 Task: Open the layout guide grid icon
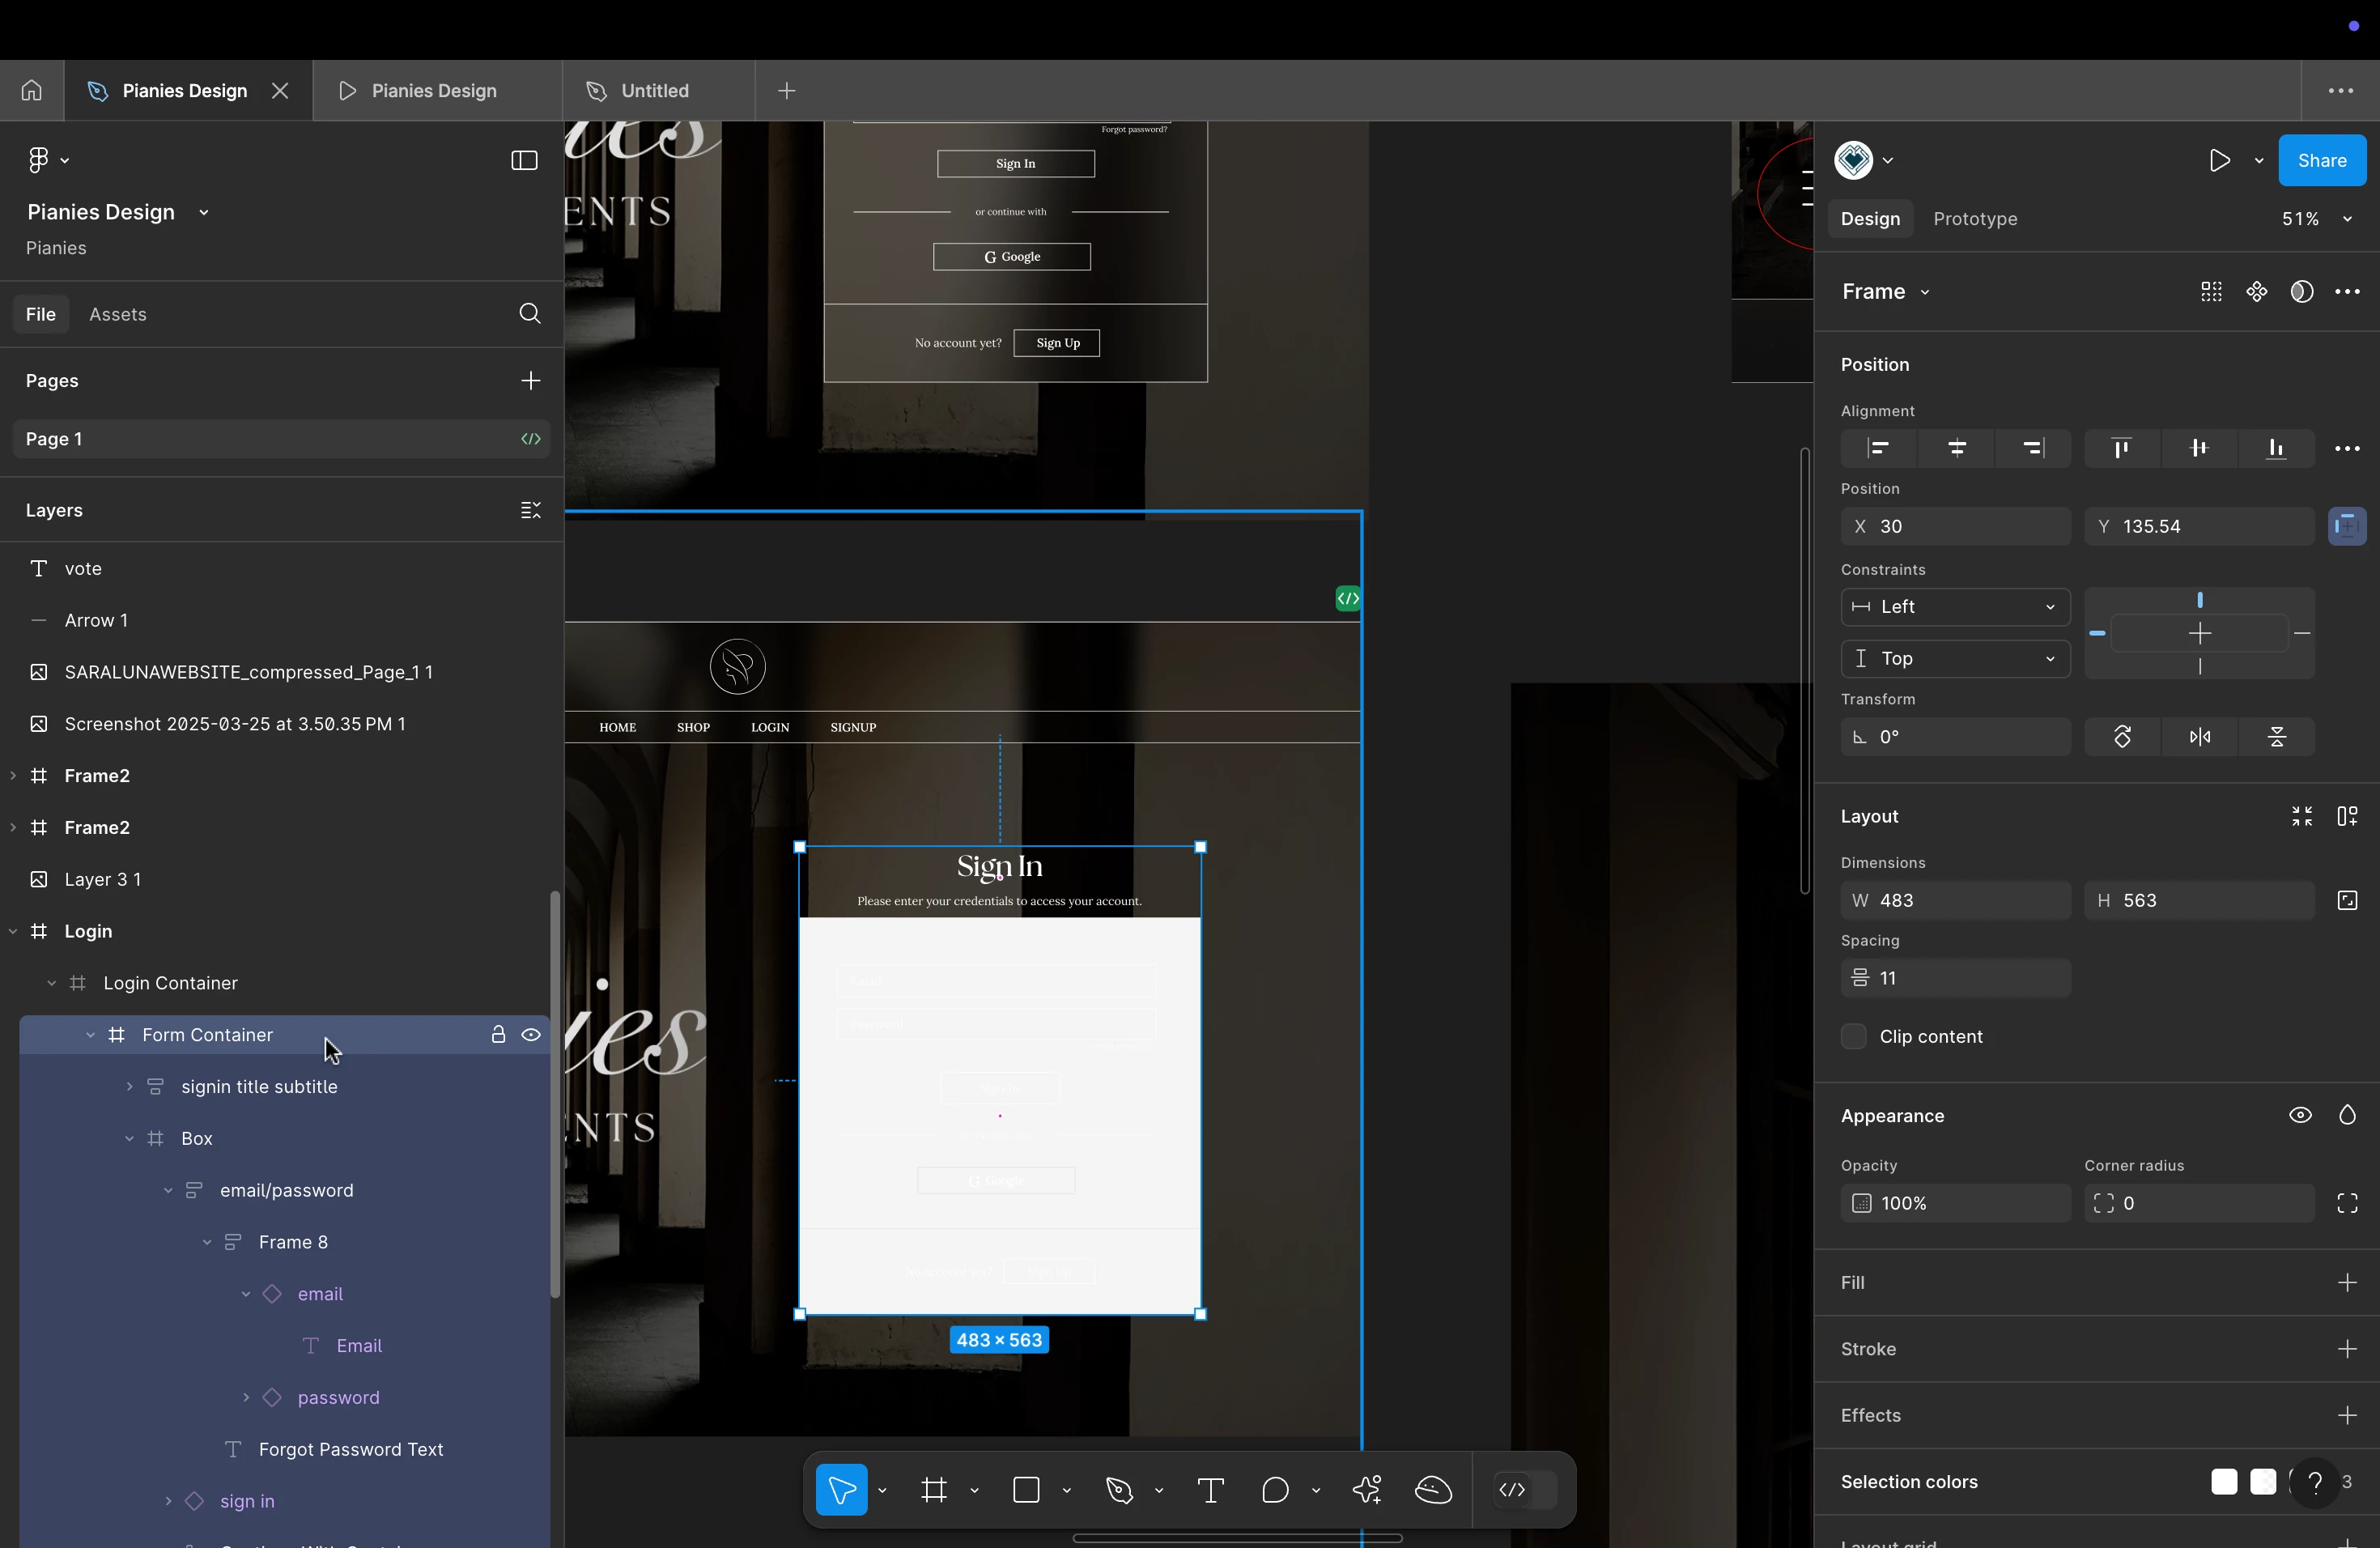(x=2212, y=292)
